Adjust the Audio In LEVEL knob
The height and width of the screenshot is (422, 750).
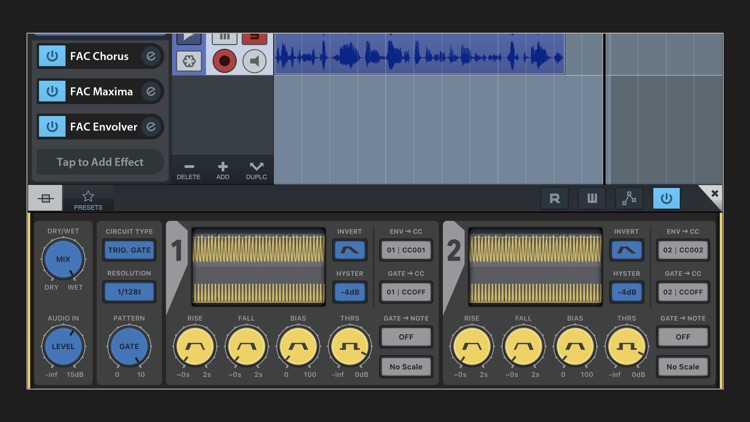tap(63, 346)
